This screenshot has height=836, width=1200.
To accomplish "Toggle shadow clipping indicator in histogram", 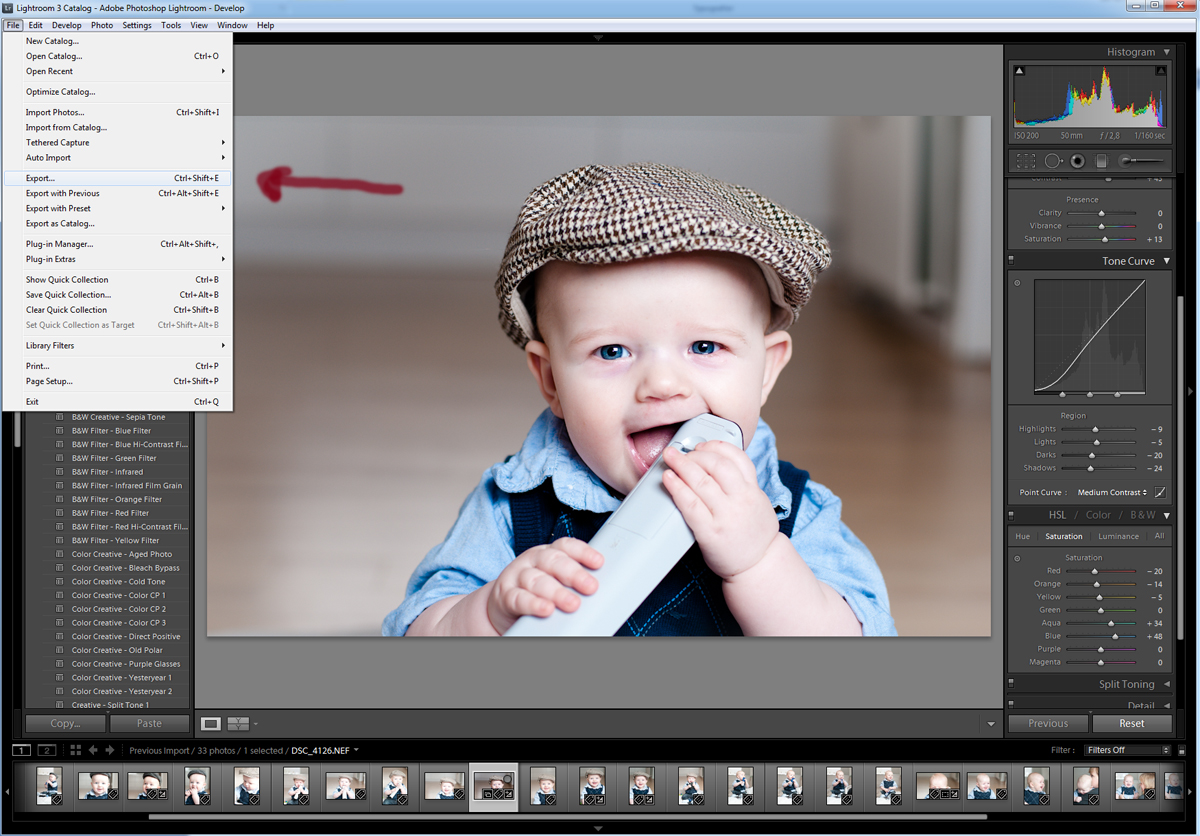I will pyautogui.click(x=1019, y=72).
